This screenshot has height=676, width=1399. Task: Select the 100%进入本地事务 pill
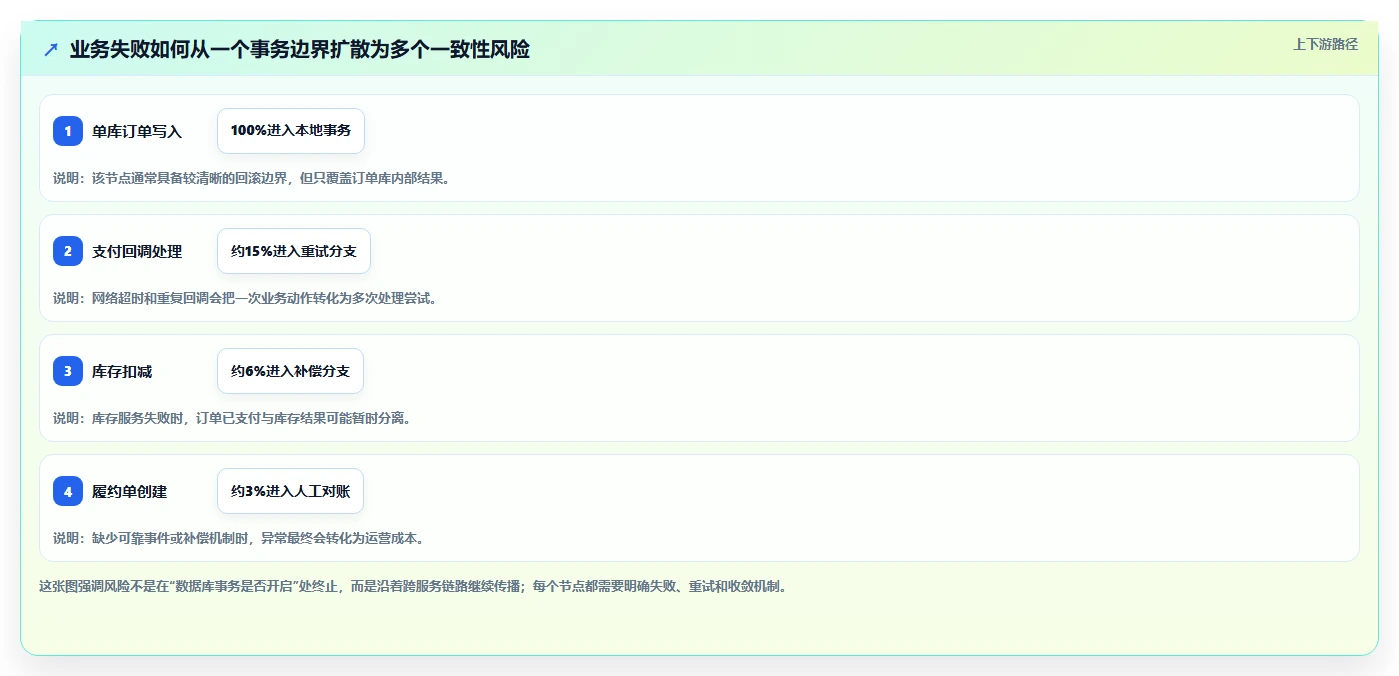pyautogui.click(x=291, y=131)
